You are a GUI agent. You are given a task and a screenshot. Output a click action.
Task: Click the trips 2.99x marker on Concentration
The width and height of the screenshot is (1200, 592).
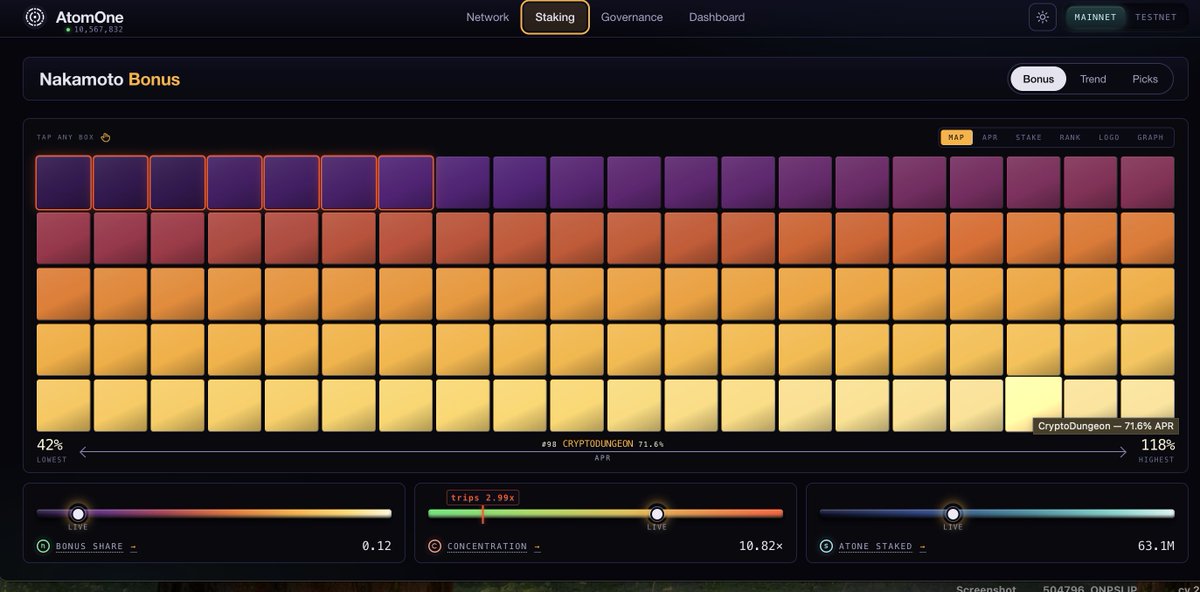coord(482,496)
